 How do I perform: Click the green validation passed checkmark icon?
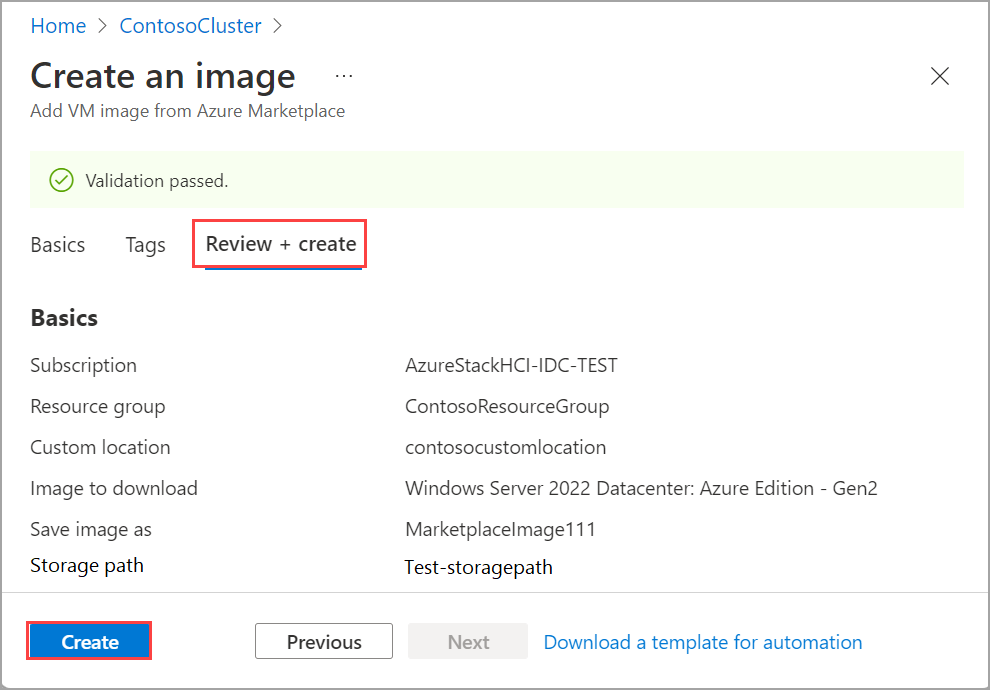(x=62, y=181)
